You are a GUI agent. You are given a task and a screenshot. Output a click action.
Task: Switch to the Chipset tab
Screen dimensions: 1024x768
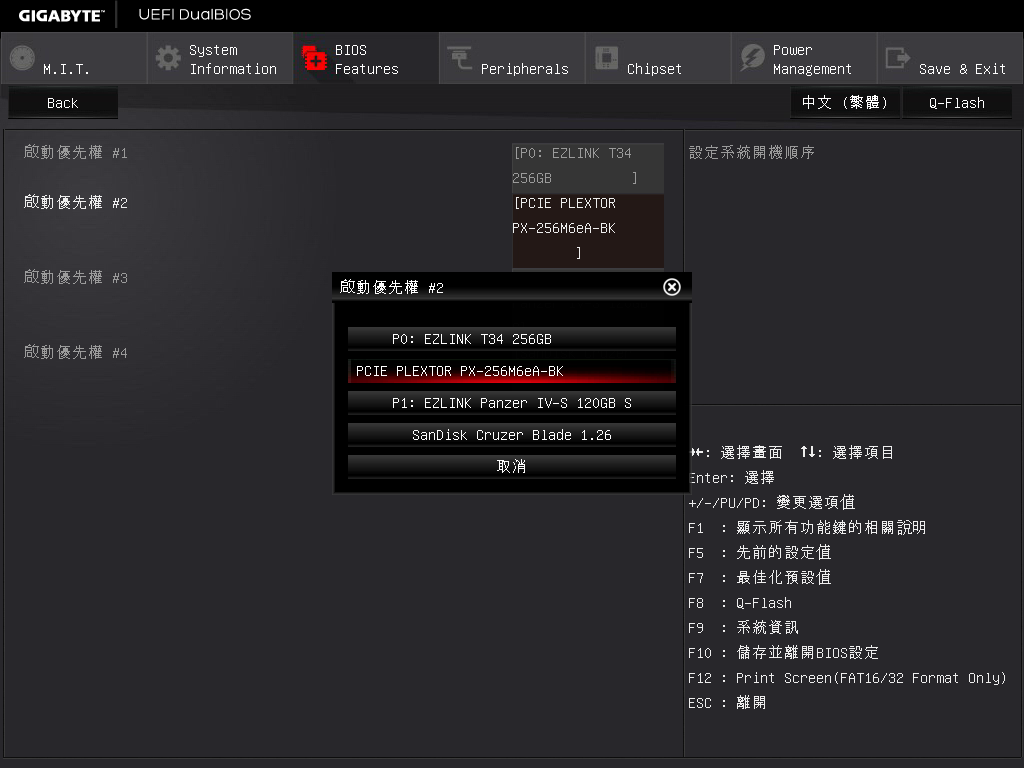click(x=654, y=69)
